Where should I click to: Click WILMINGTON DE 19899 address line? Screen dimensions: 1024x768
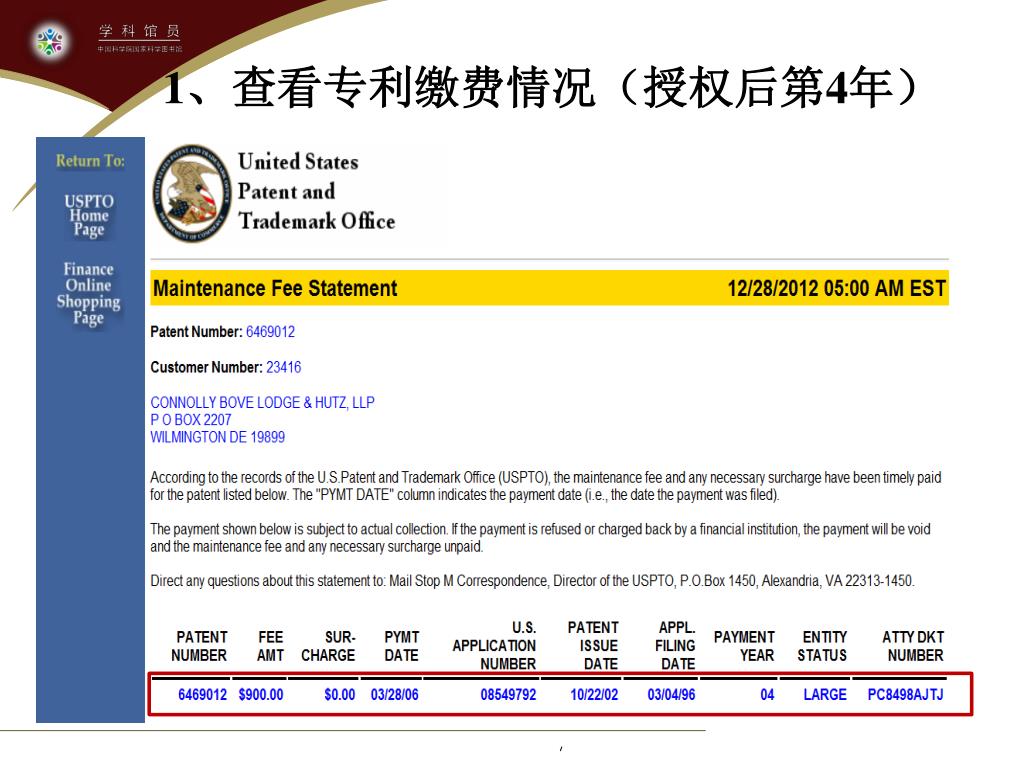[x=217, y=437]
